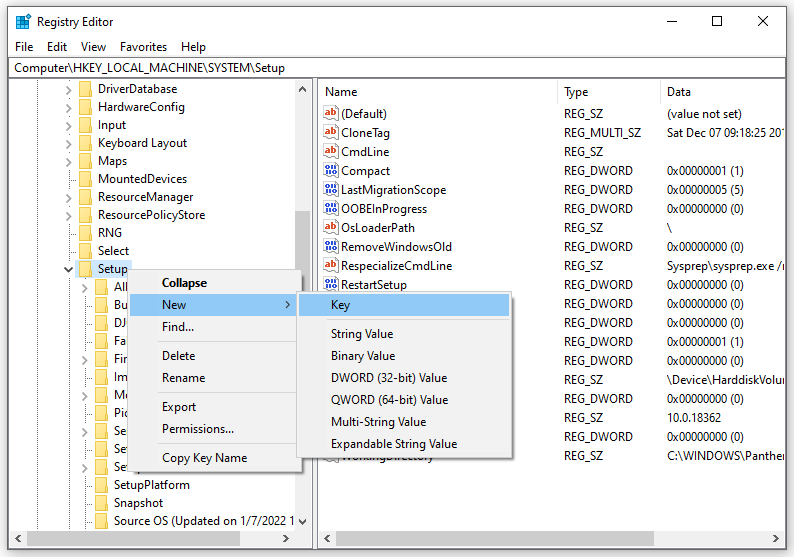Viewport: 794px width, 557px height.
Task: Click the Registry Editor app icon in title bar
Action: click(23, 22)
